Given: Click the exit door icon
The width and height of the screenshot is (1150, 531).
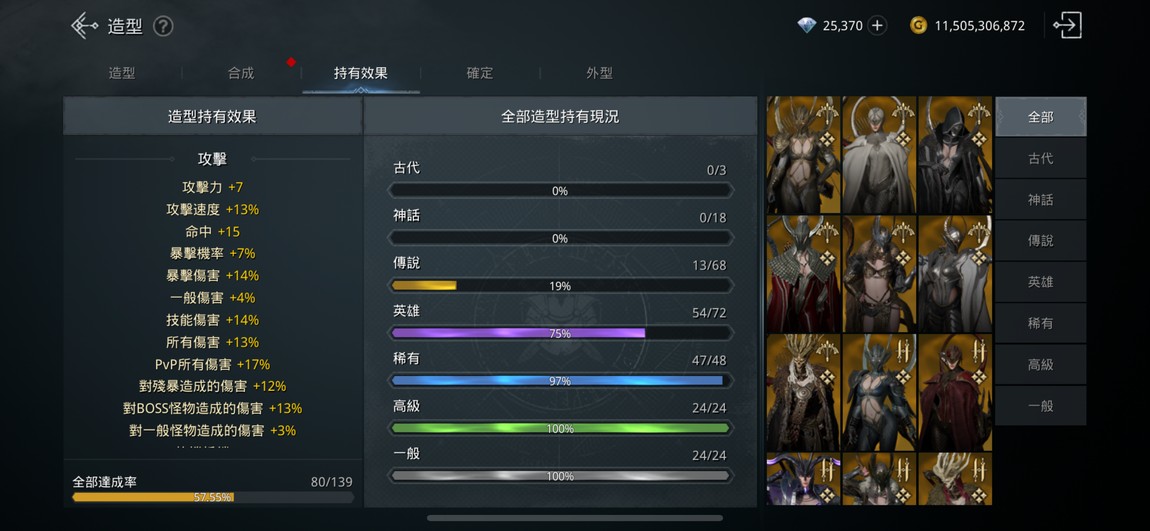Looking at the screenshot, I should tap(1067, 26).
